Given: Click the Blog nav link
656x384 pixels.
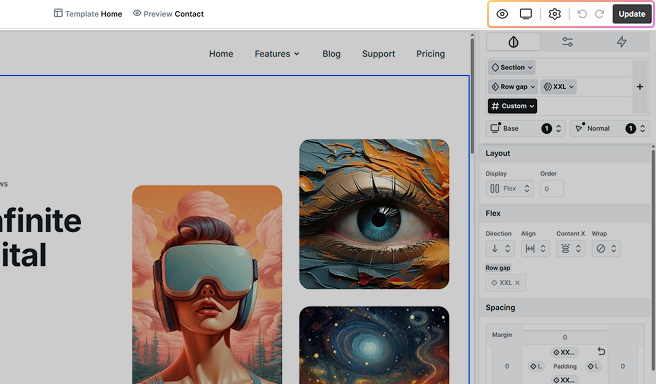Looking at the screenshot, I should coord(331,54).
